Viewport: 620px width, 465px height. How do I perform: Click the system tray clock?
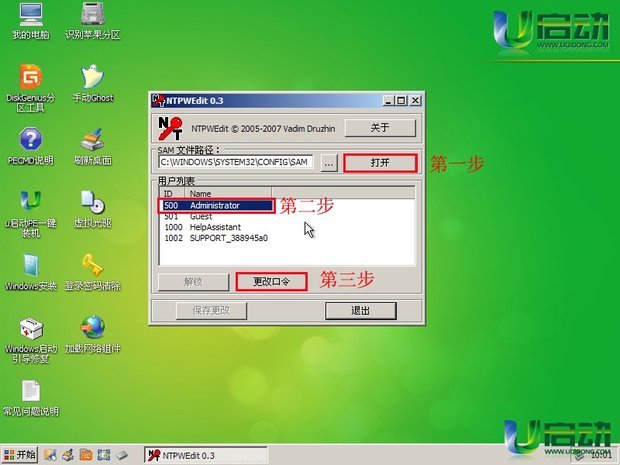[601, 456]
